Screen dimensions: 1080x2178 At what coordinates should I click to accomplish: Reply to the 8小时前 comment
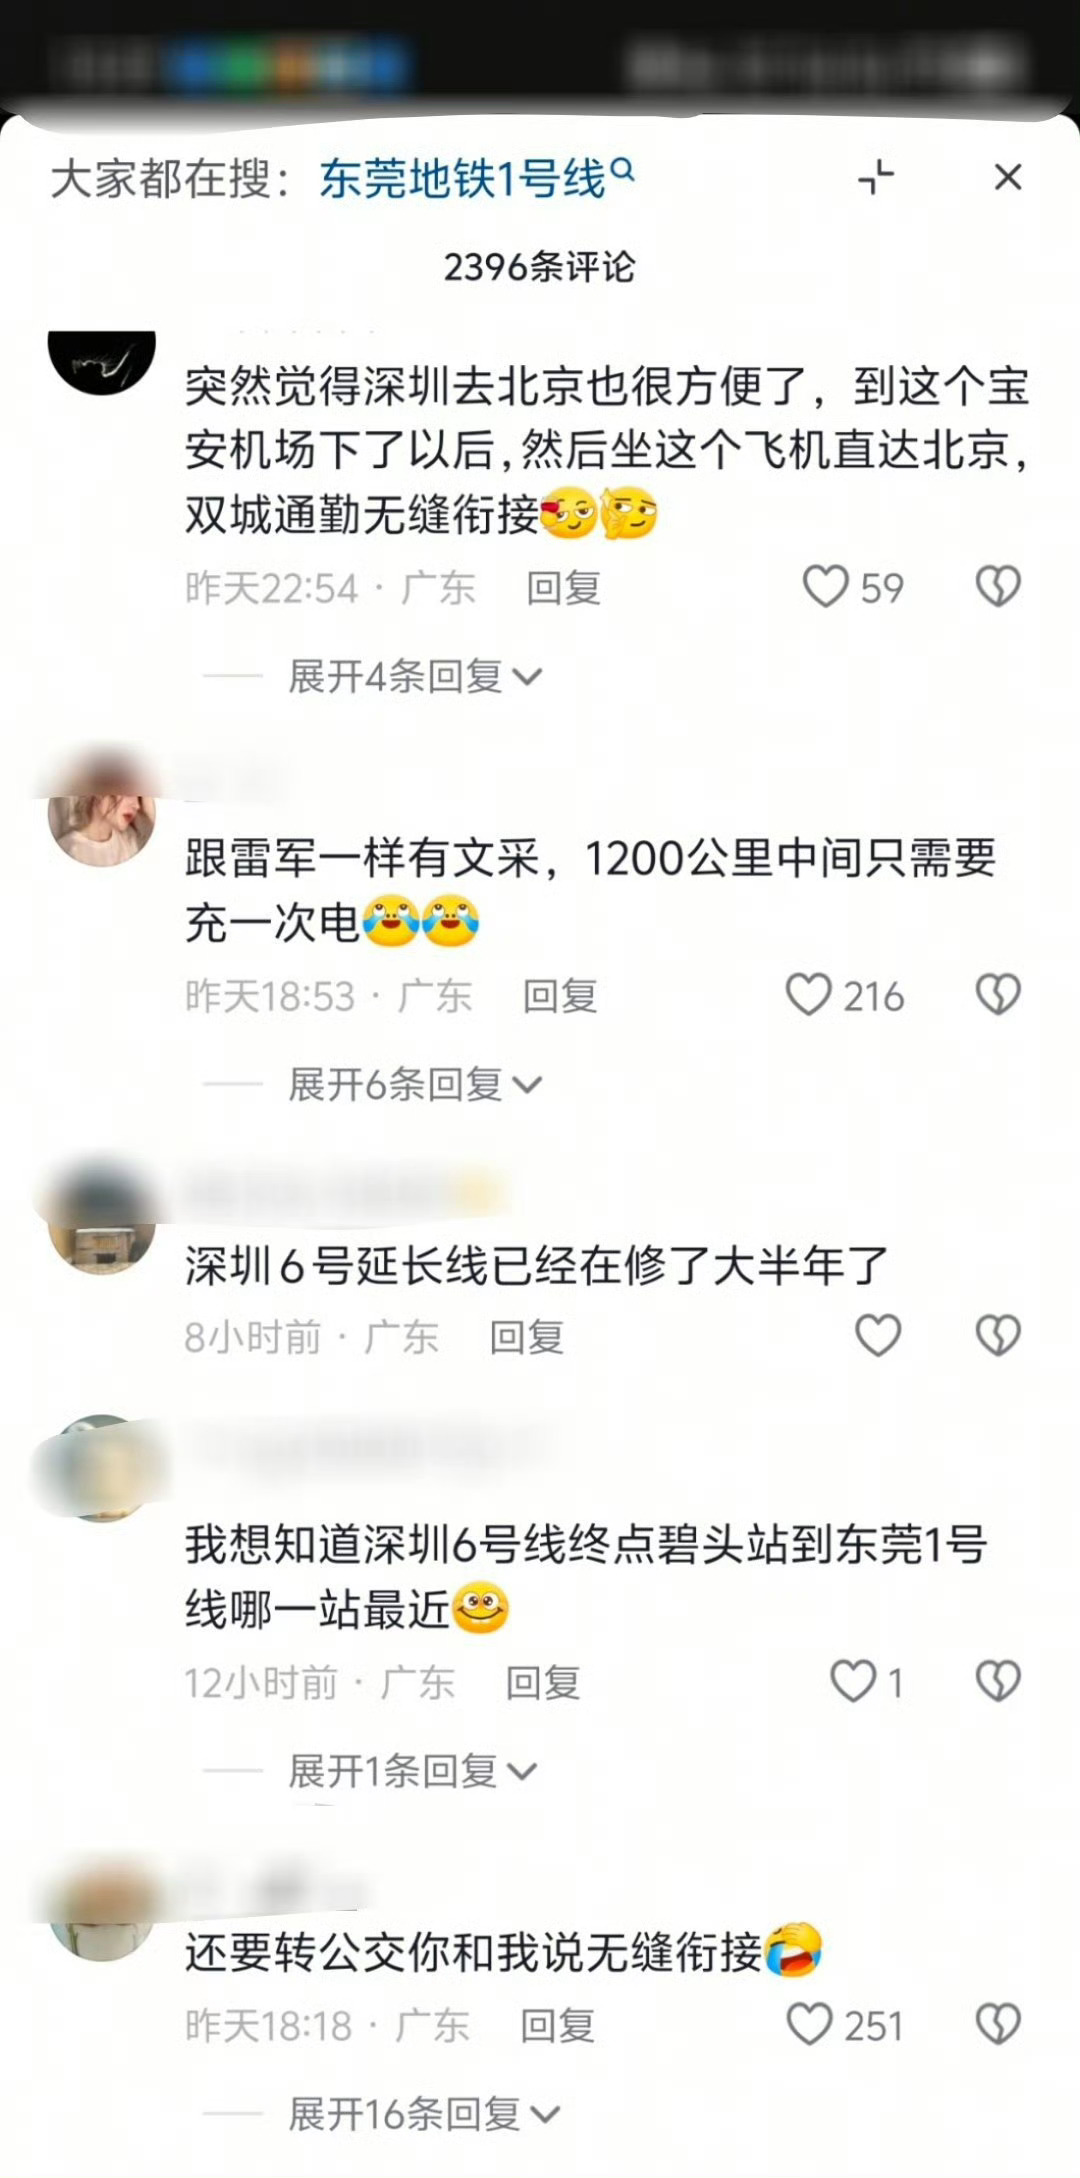[527, 1337]
